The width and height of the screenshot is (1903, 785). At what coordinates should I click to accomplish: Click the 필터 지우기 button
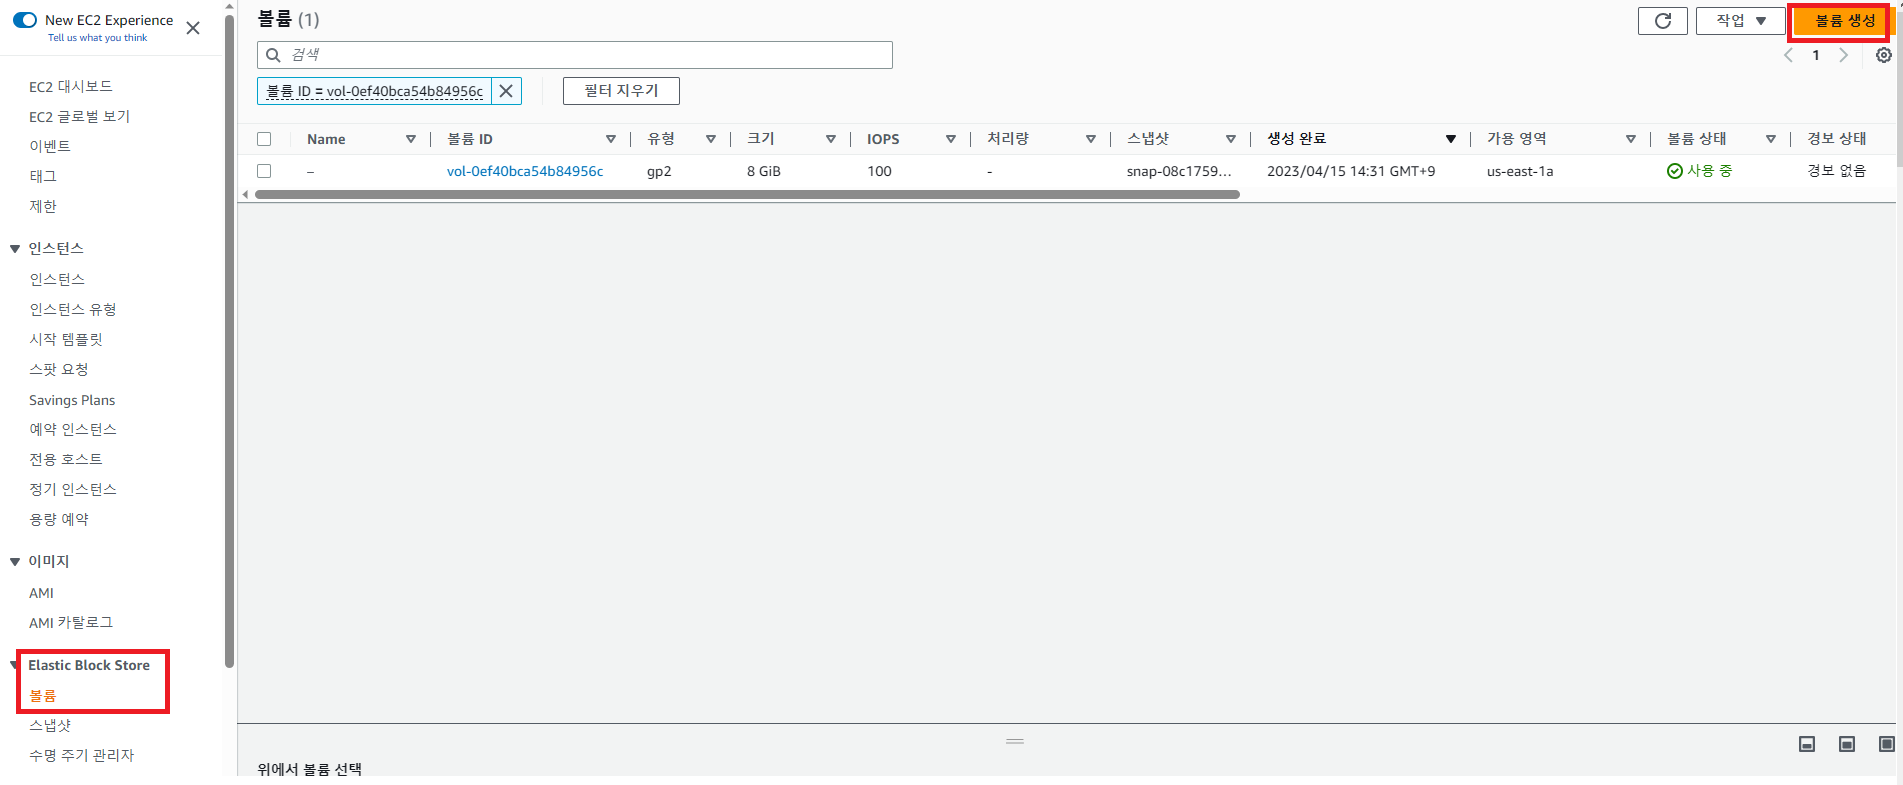(621, 91)
